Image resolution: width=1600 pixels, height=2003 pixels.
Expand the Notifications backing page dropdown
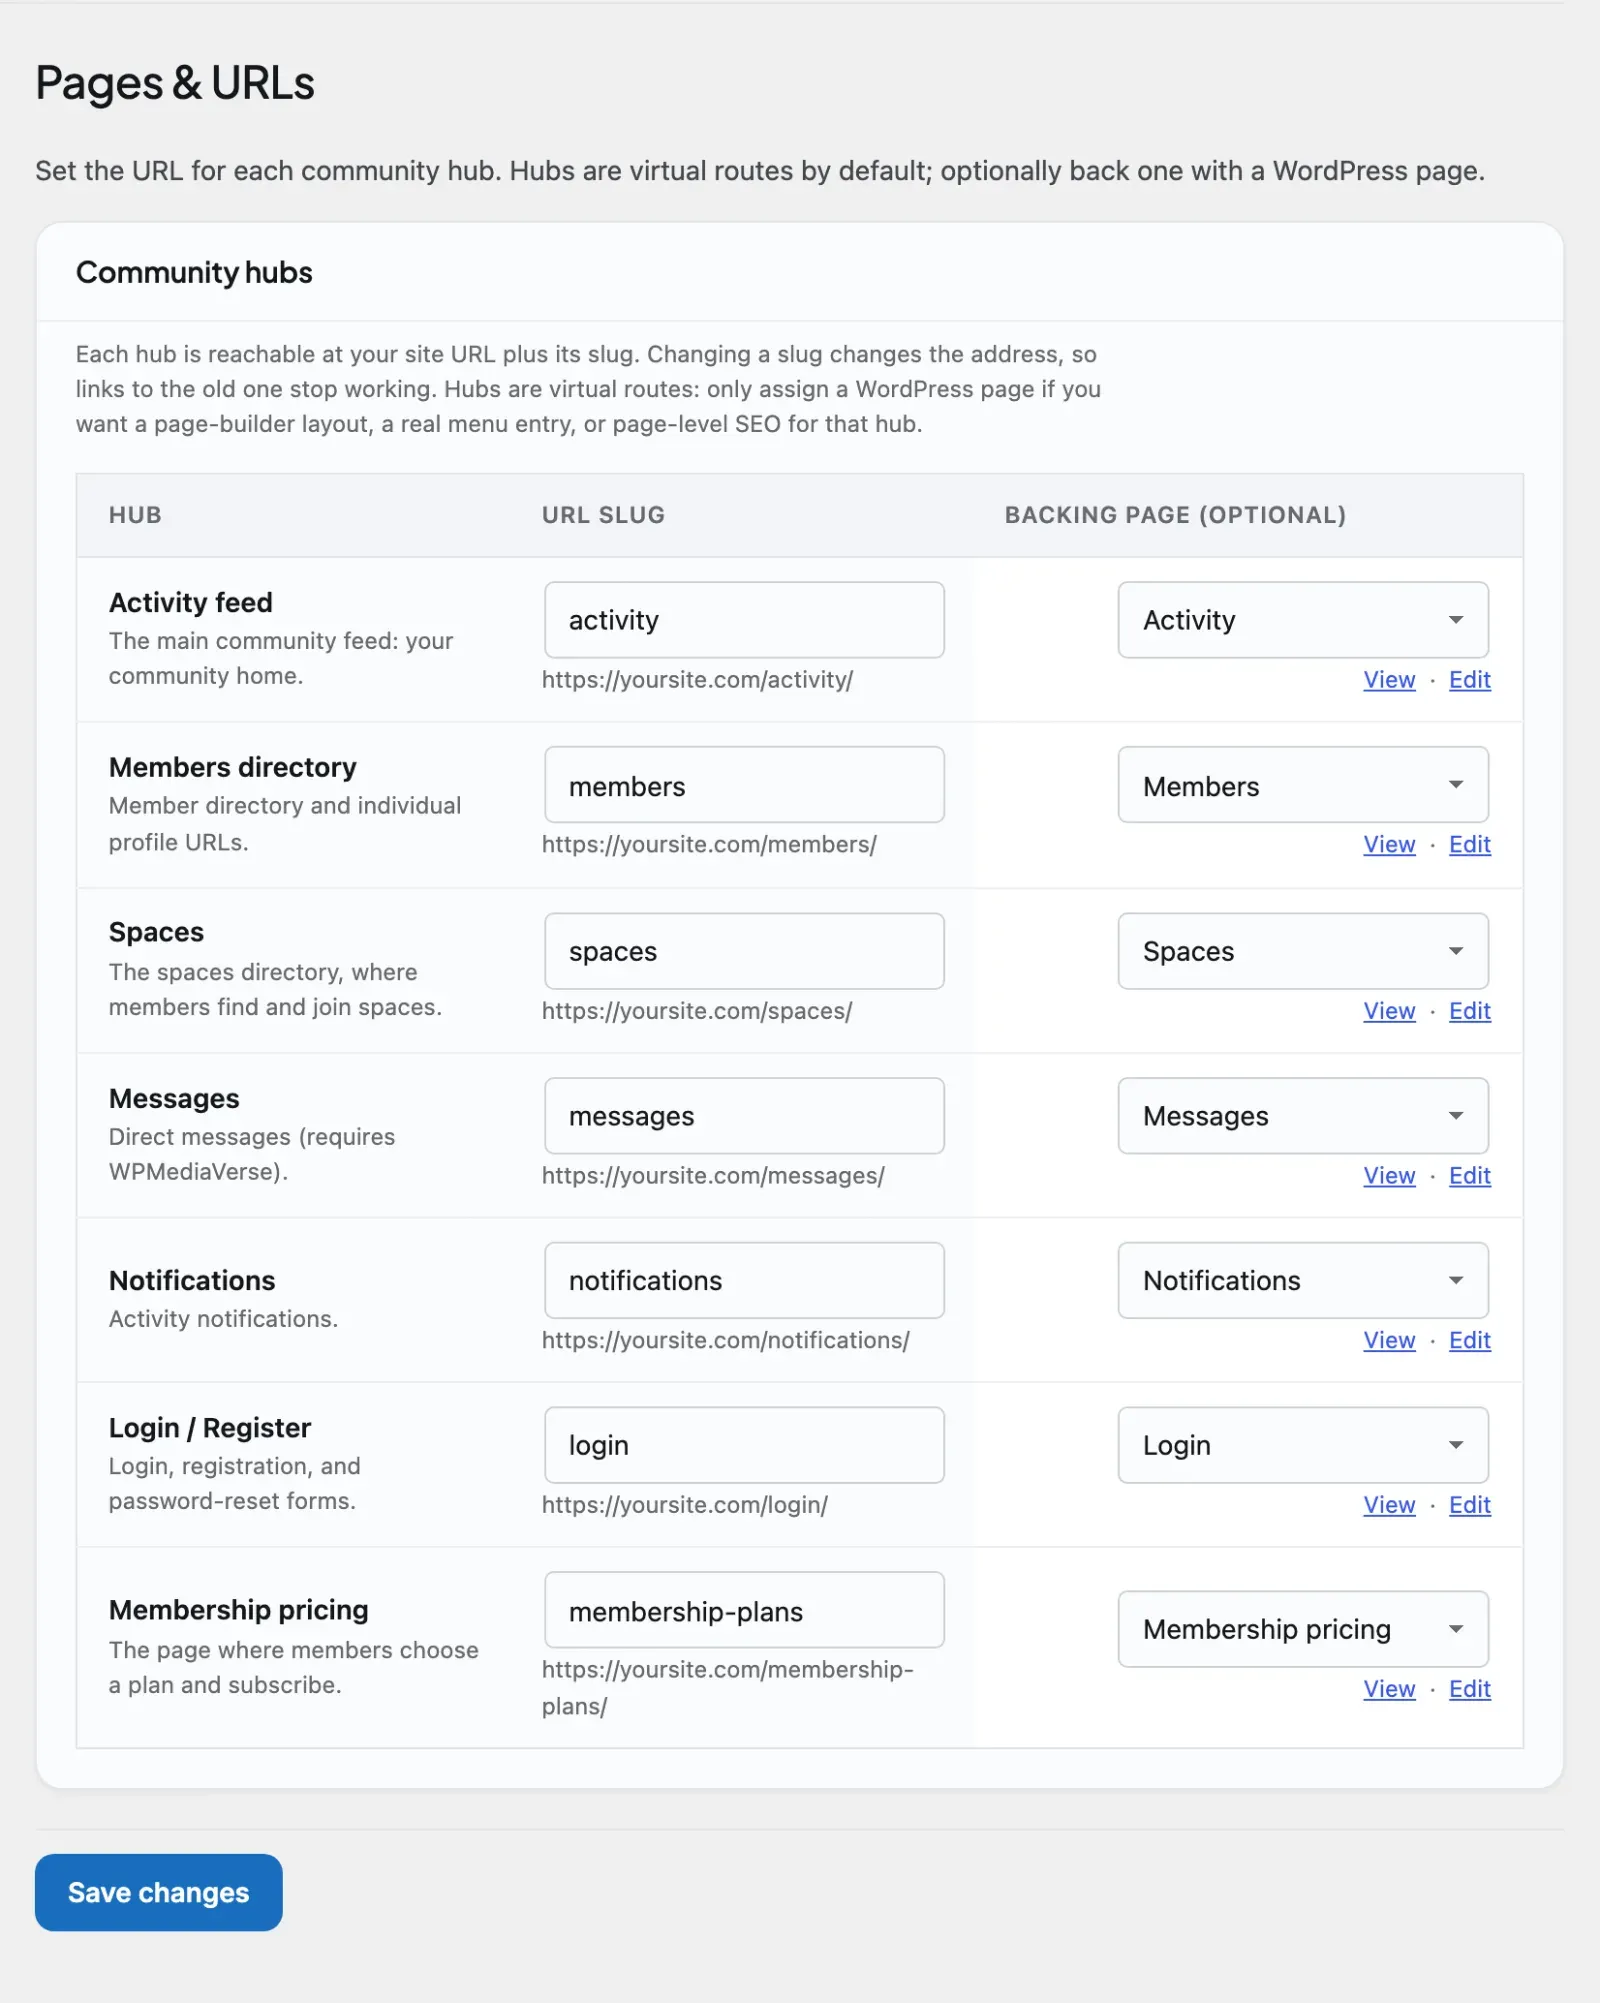pyautogui.click(x=1303, y=1281)
